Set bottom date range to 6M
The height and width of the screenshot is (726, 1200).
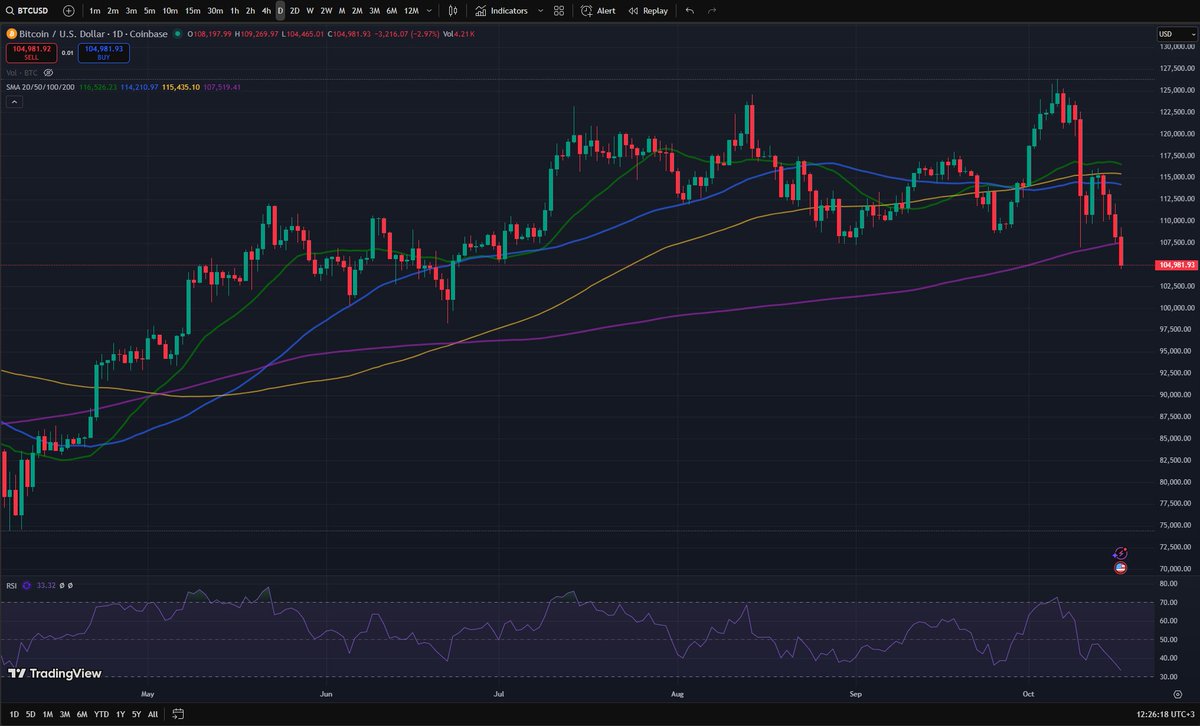pos(82,713)
